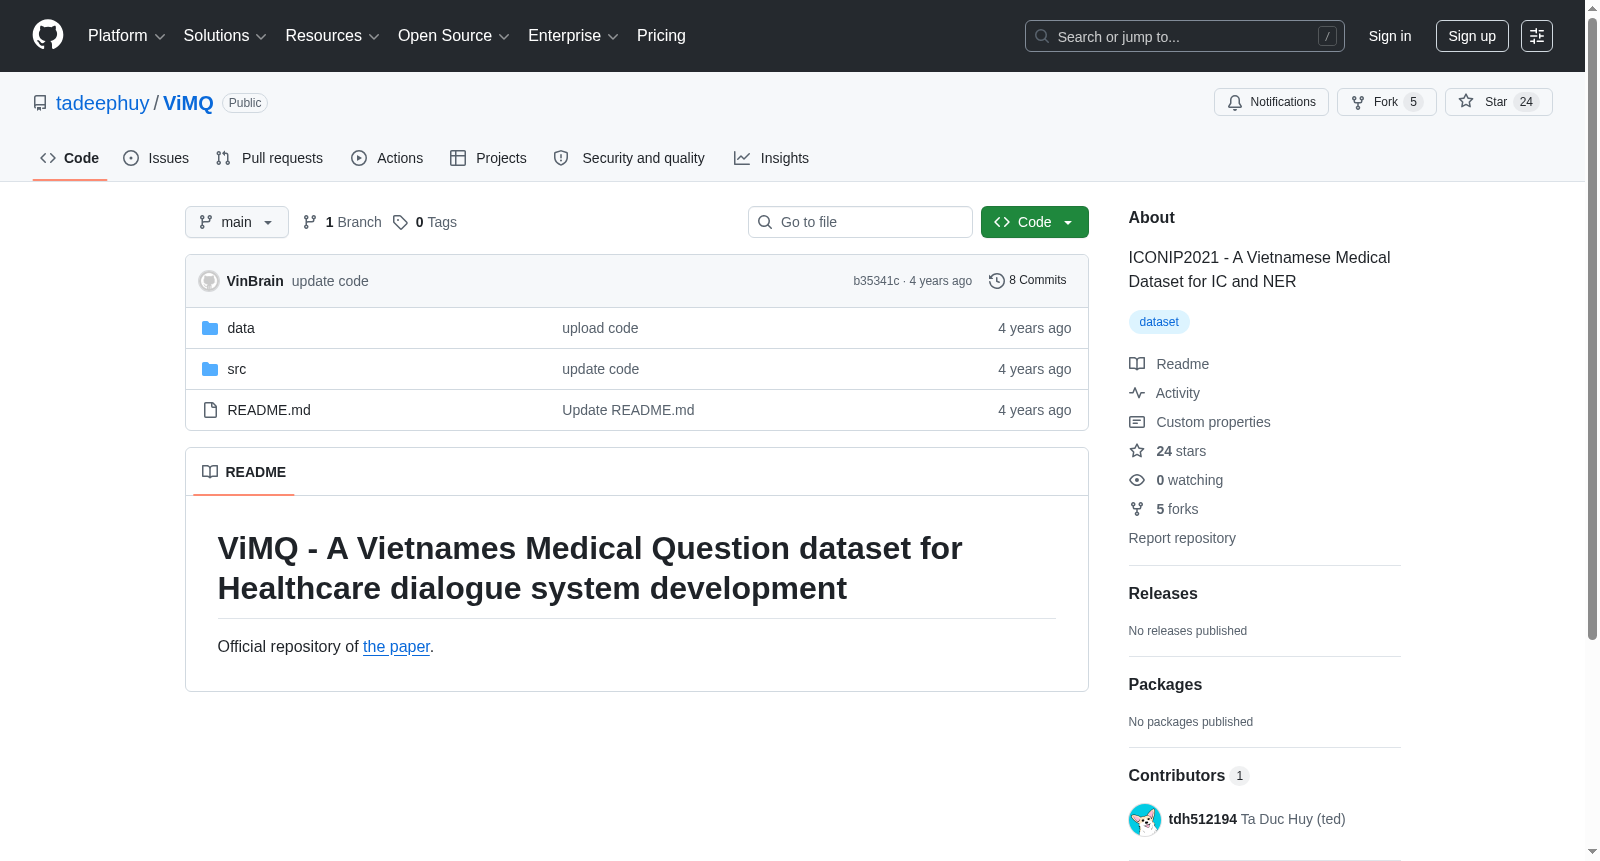Open the green Code dropdown button
1600x861 pixels.
(1035, 222)
